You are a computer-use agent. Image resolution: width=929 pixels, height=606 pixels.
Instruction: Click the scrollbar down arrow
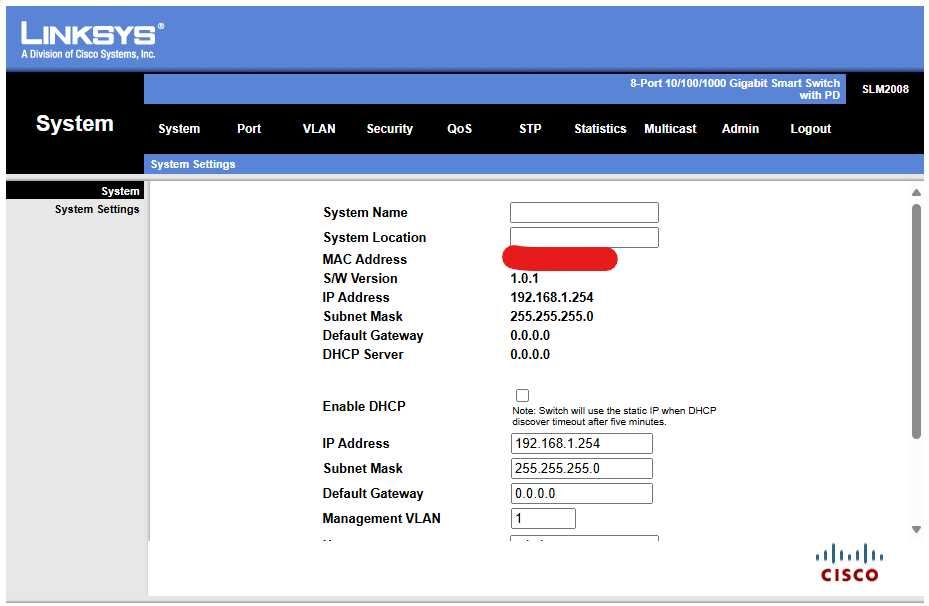click(x=916, y=530)
